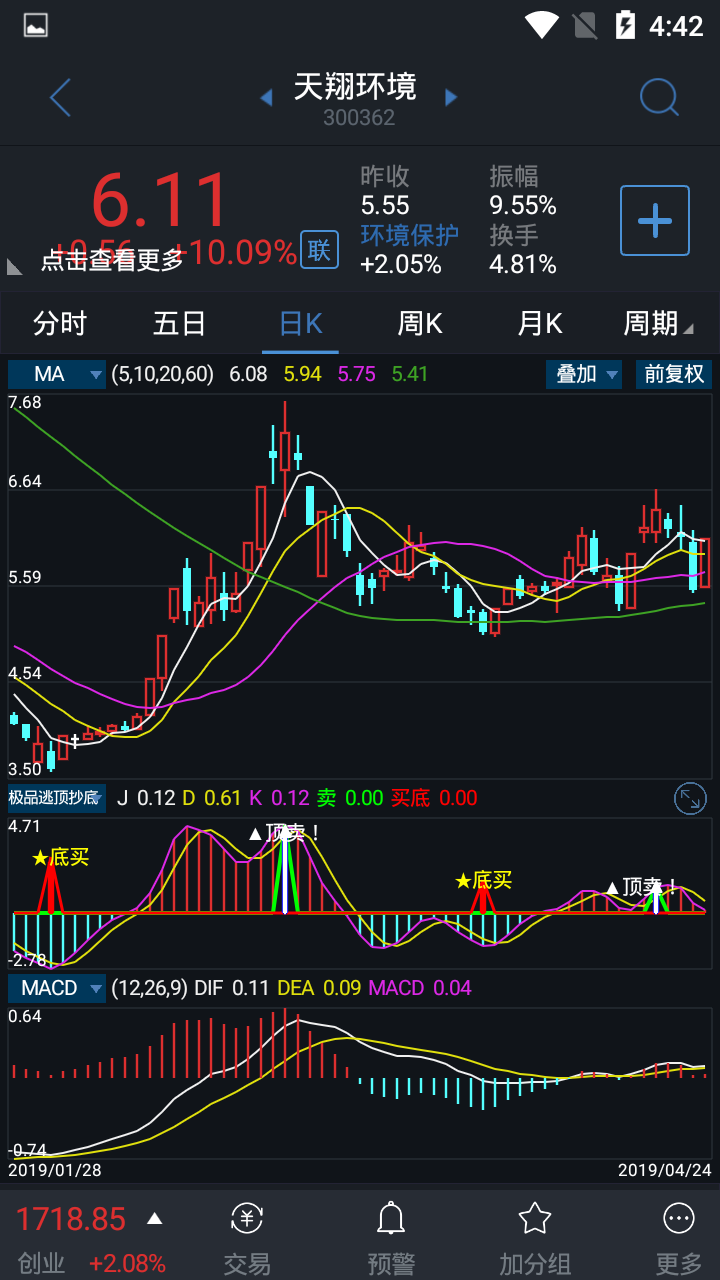Image resolution: width=720 pixels, height=1280 pixels.
Task: Open 预警 alert bell icon
Action: (391, 1219)
